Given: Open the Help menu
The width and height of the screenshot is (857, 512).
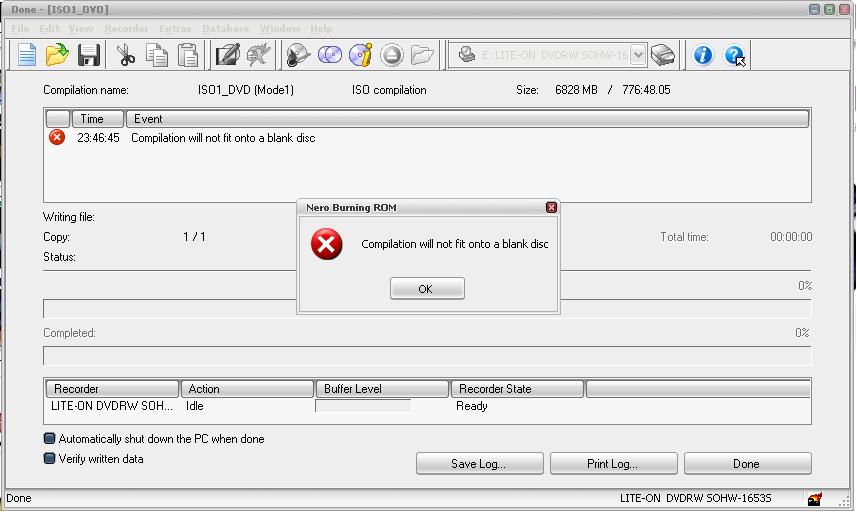Looking at the screenshot, I should [321, 28].
